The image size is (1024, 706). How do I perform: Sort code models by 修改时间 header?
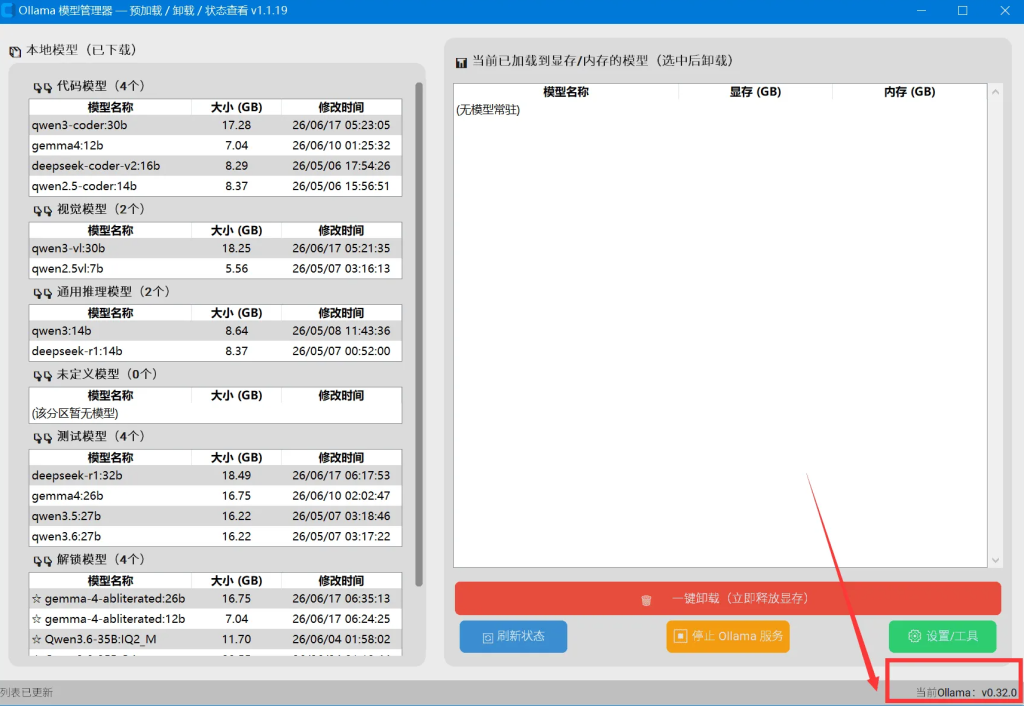click(341, 108)
